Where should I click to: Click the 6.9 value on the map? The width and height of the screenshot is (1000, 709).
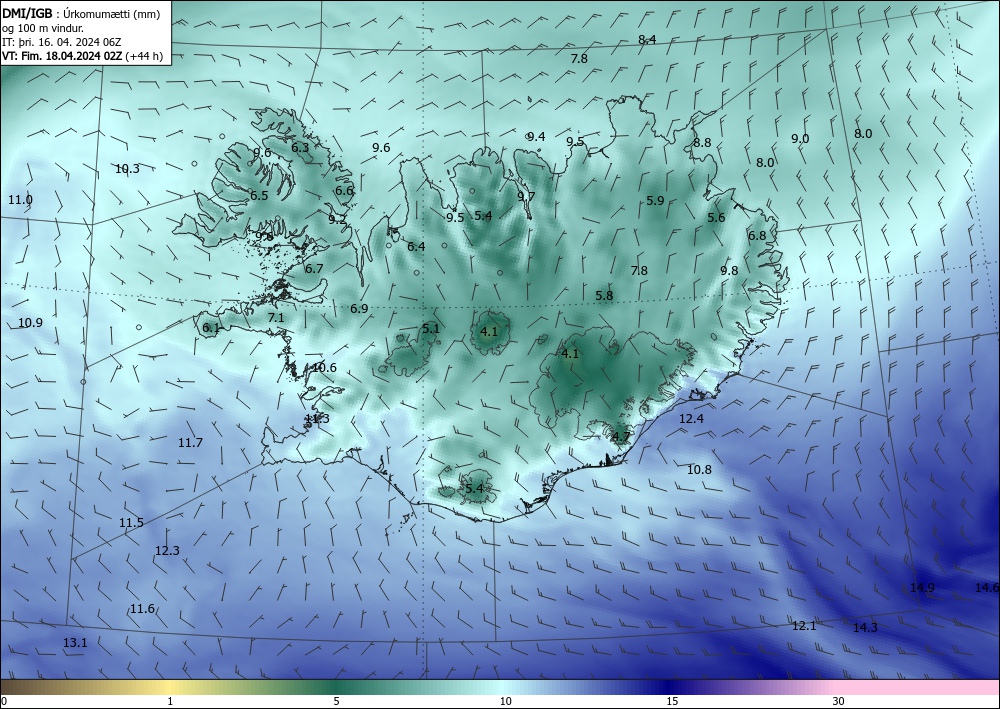(x=359, y=309)
